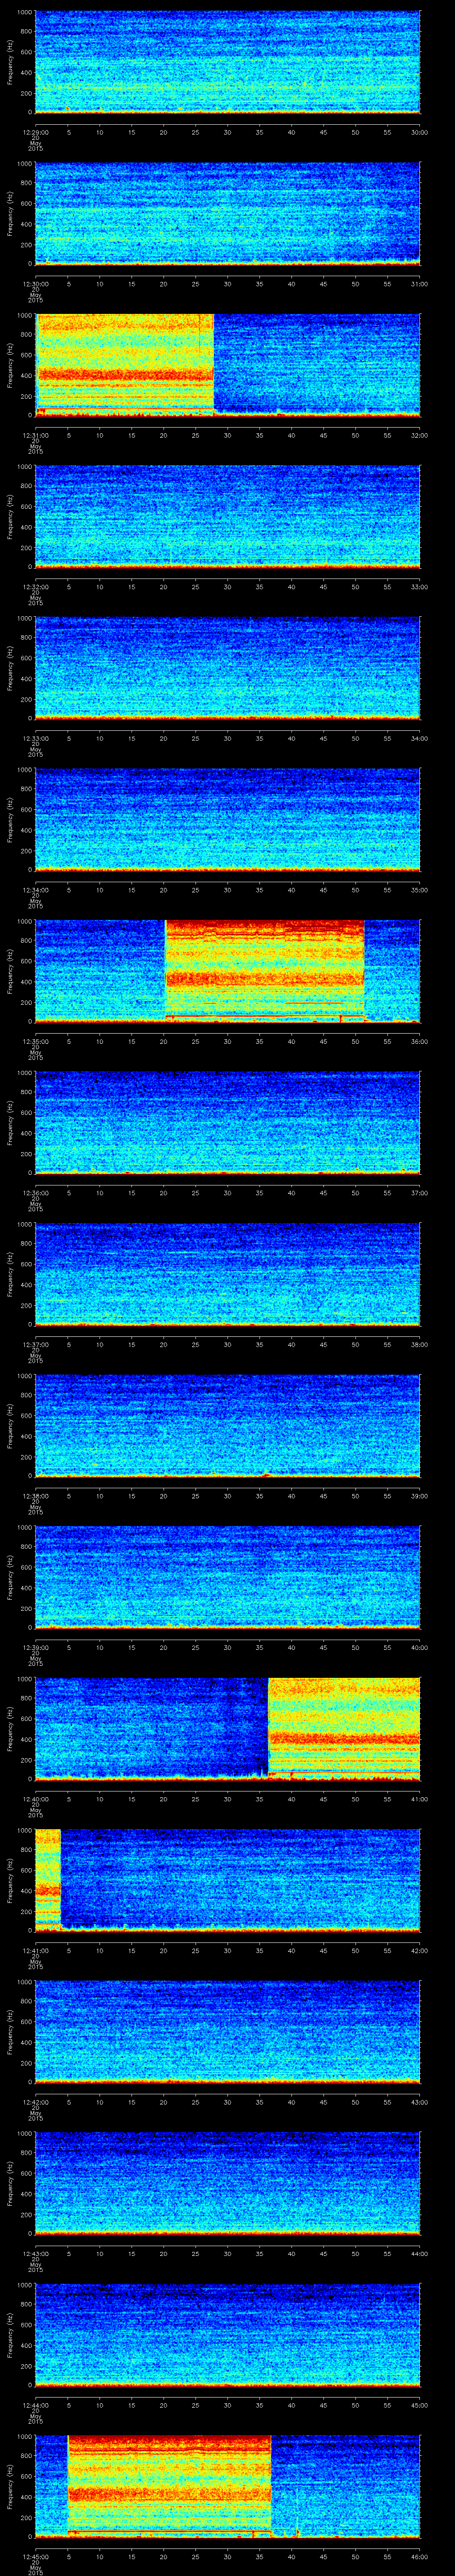The height and width of the screenshot is (2576, 455).
Task: Click the 12:44:00 start time label
Action: pos(35,2405)
